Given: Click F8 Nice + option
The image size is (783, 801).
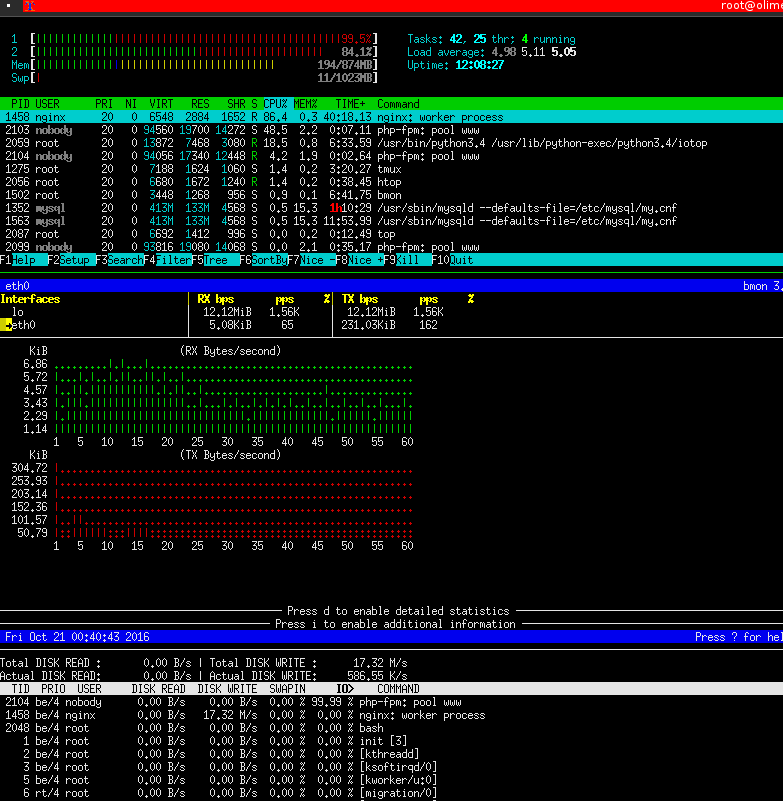Looking at the screenshot, I should [x=360, y=260].
